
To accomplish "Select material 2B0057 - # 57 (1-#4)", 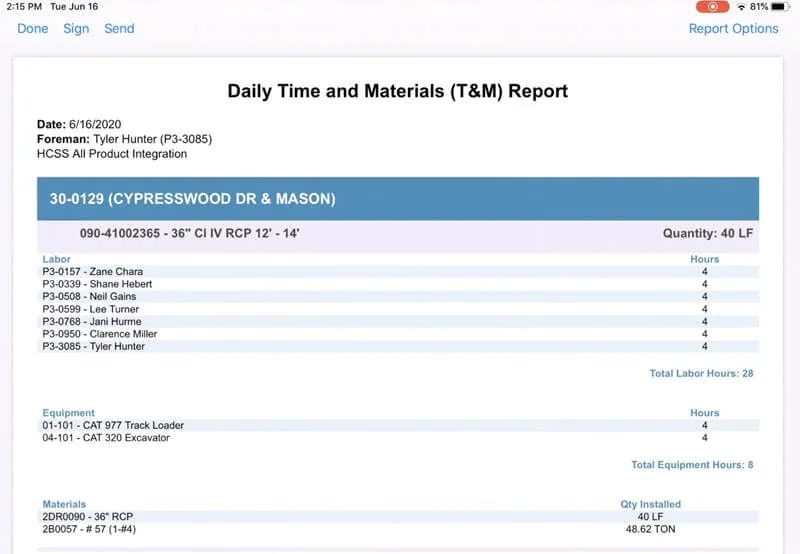I will (398, 529).
